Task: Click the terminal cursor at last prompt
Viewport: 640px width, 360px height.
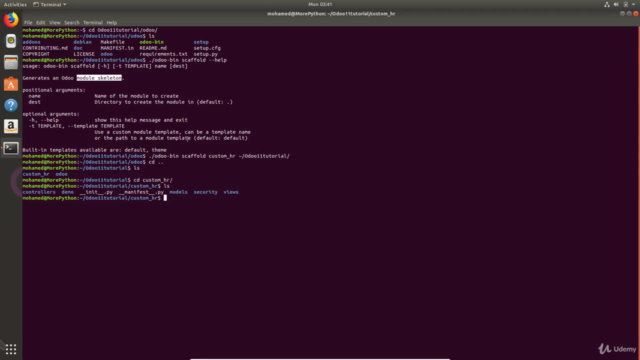Action: (x=165, y=198)
